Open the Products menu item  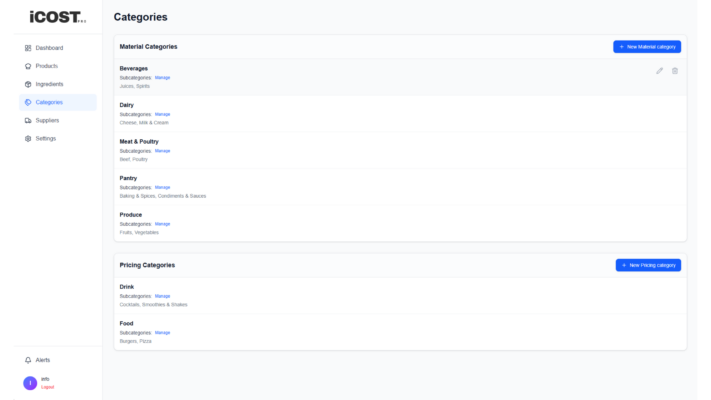click(x=58, y=66)
